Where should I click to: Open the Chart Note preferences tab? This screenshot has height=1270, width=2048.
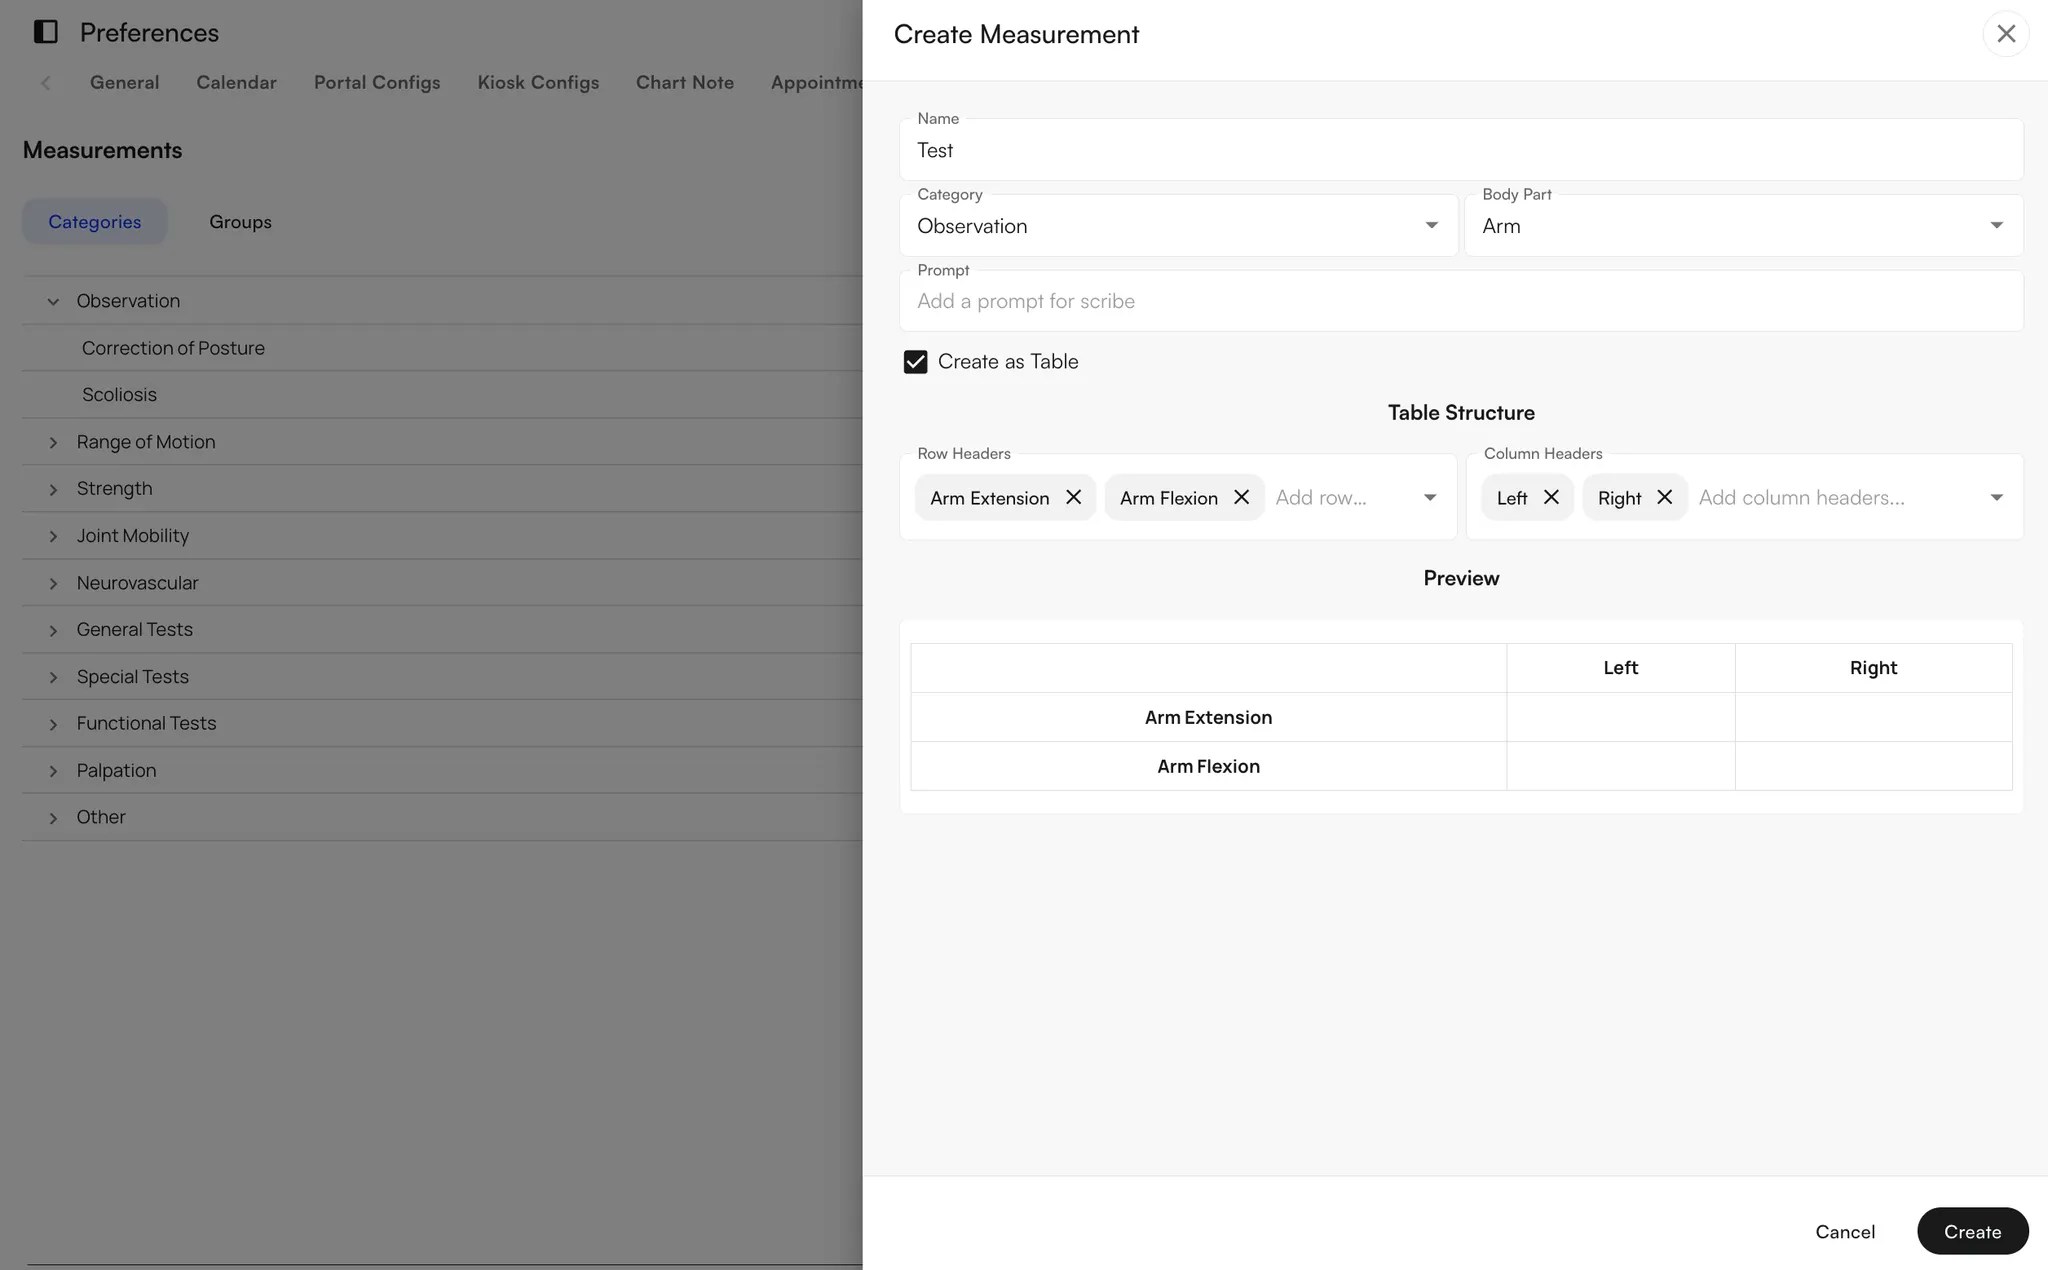[684, 82]
